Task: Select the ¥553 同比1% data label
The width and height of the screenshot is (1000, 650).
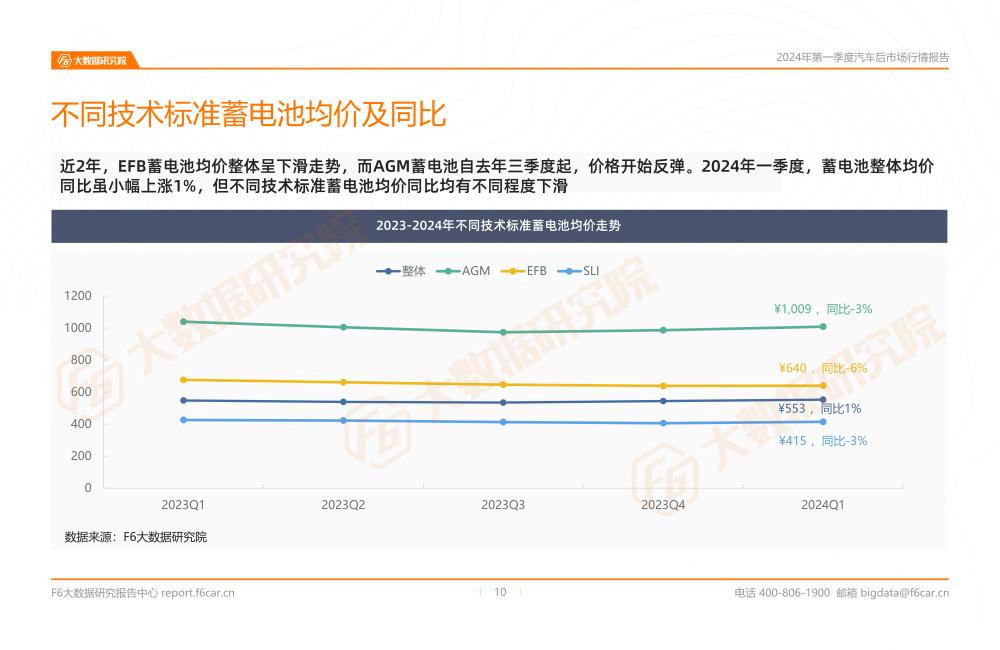Action: (819, 408)
